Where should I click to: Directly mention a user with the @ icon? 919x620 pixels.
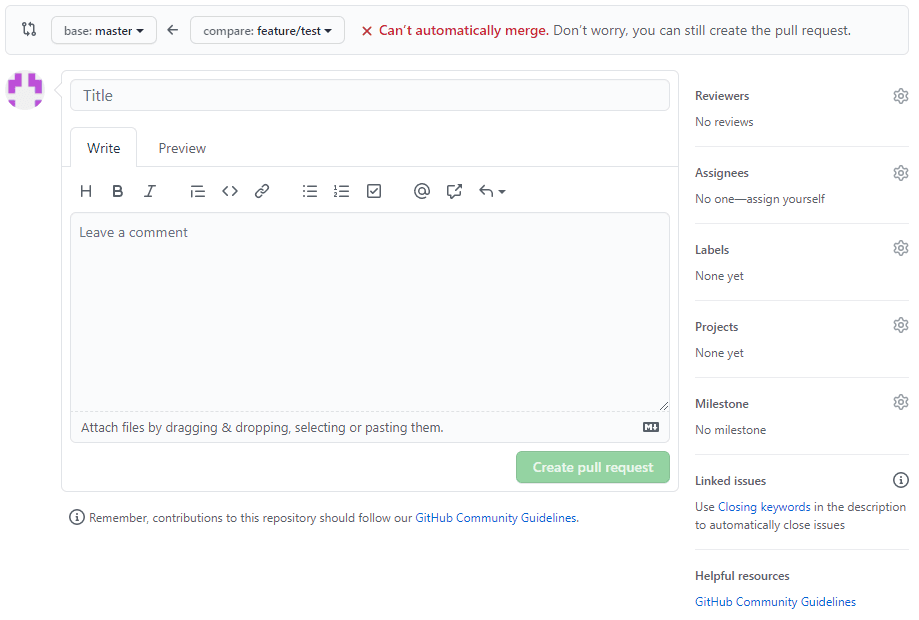(x=421, y=191)
